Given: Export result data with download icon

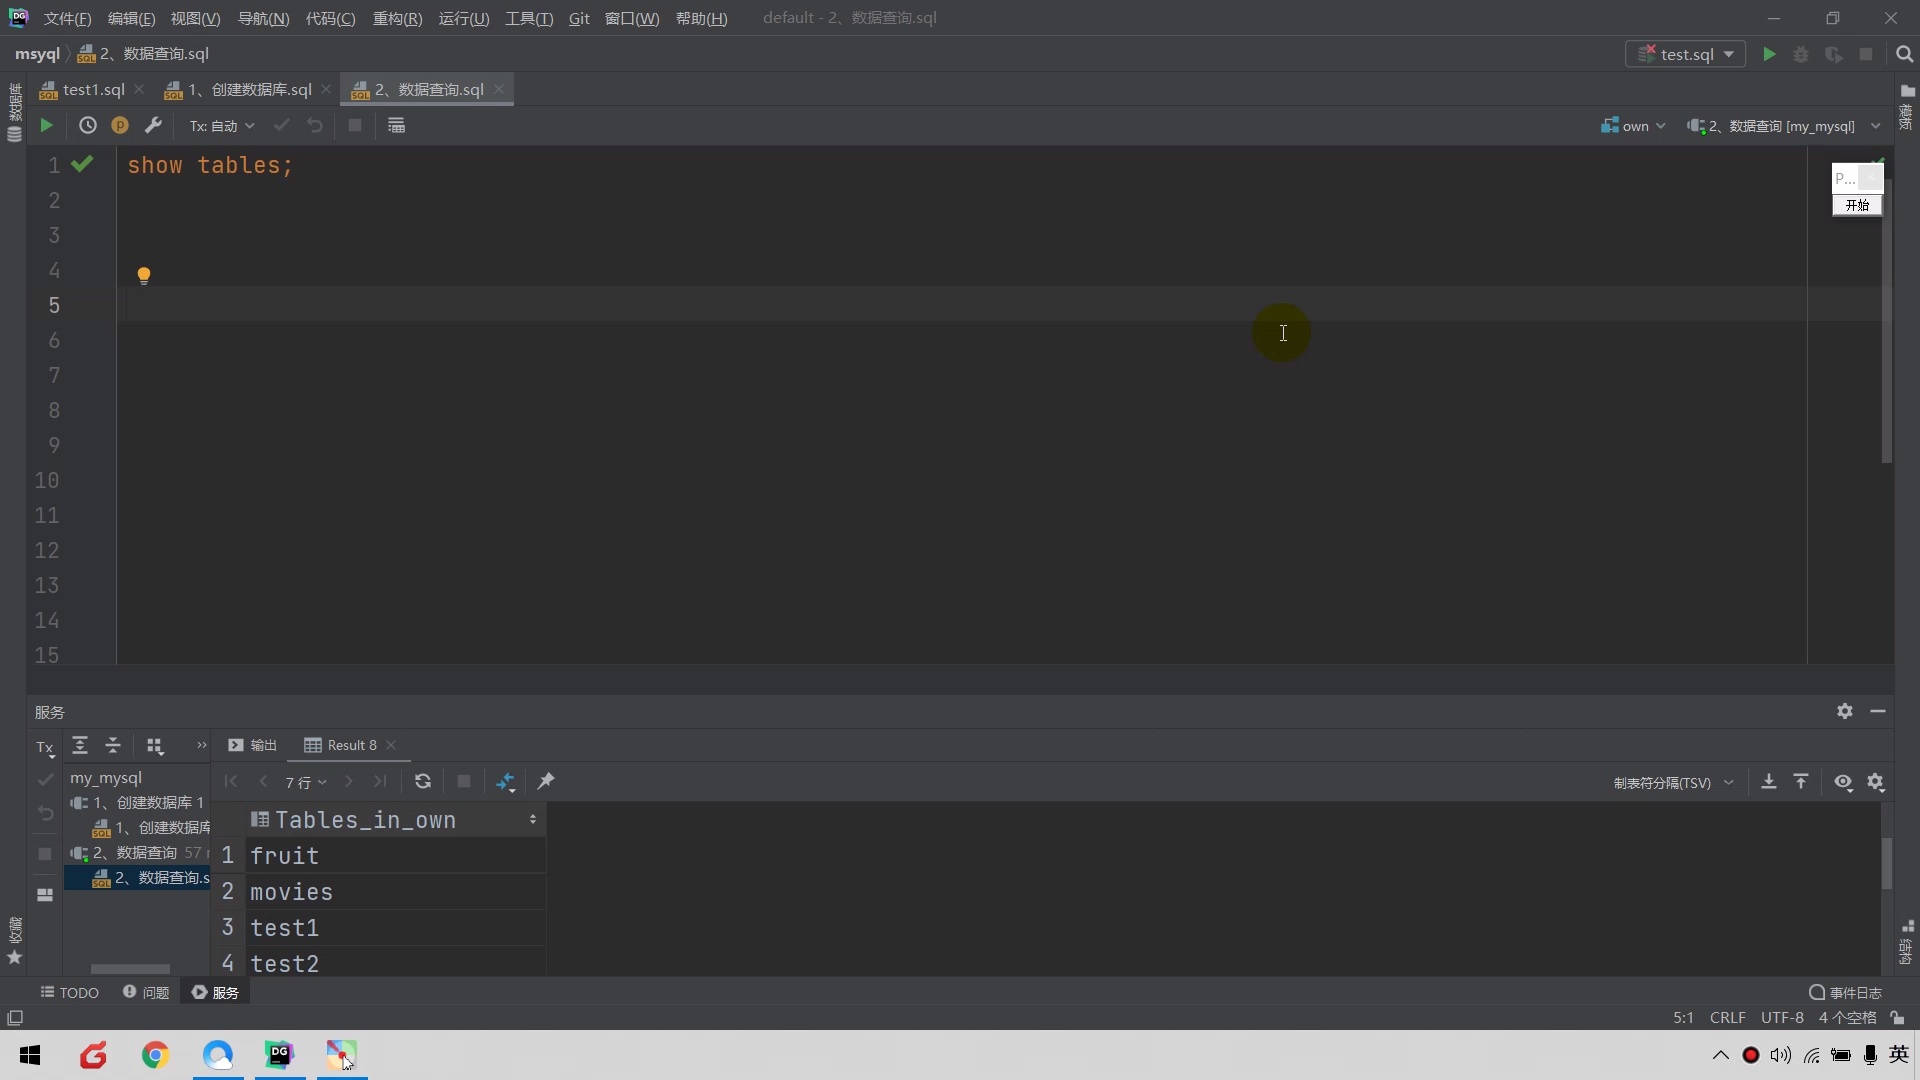Looking at the screenshot, I should click(x=1768, y=782).
